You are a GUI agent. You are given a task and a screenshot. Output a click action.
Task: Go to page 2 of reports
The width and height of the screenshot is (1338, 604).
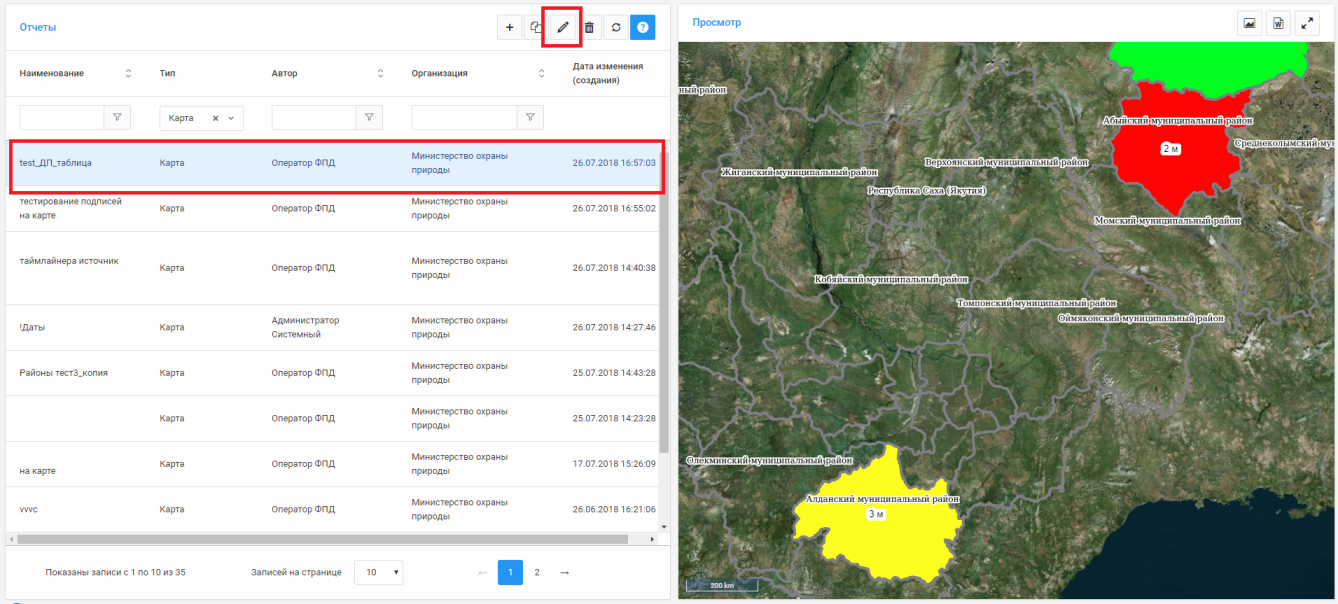click(537, 573)
